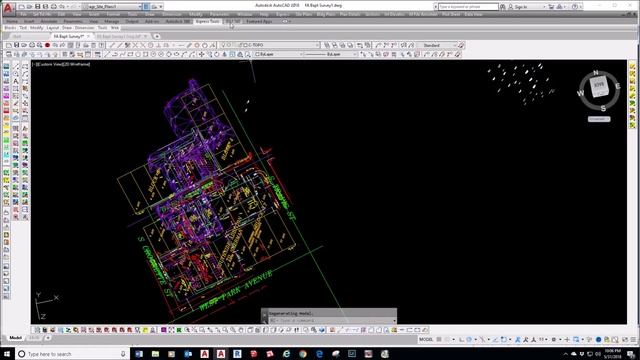The image size is (640, 360).
Task: Open Custom View viewport control menu
Action: tap(50, 64)
